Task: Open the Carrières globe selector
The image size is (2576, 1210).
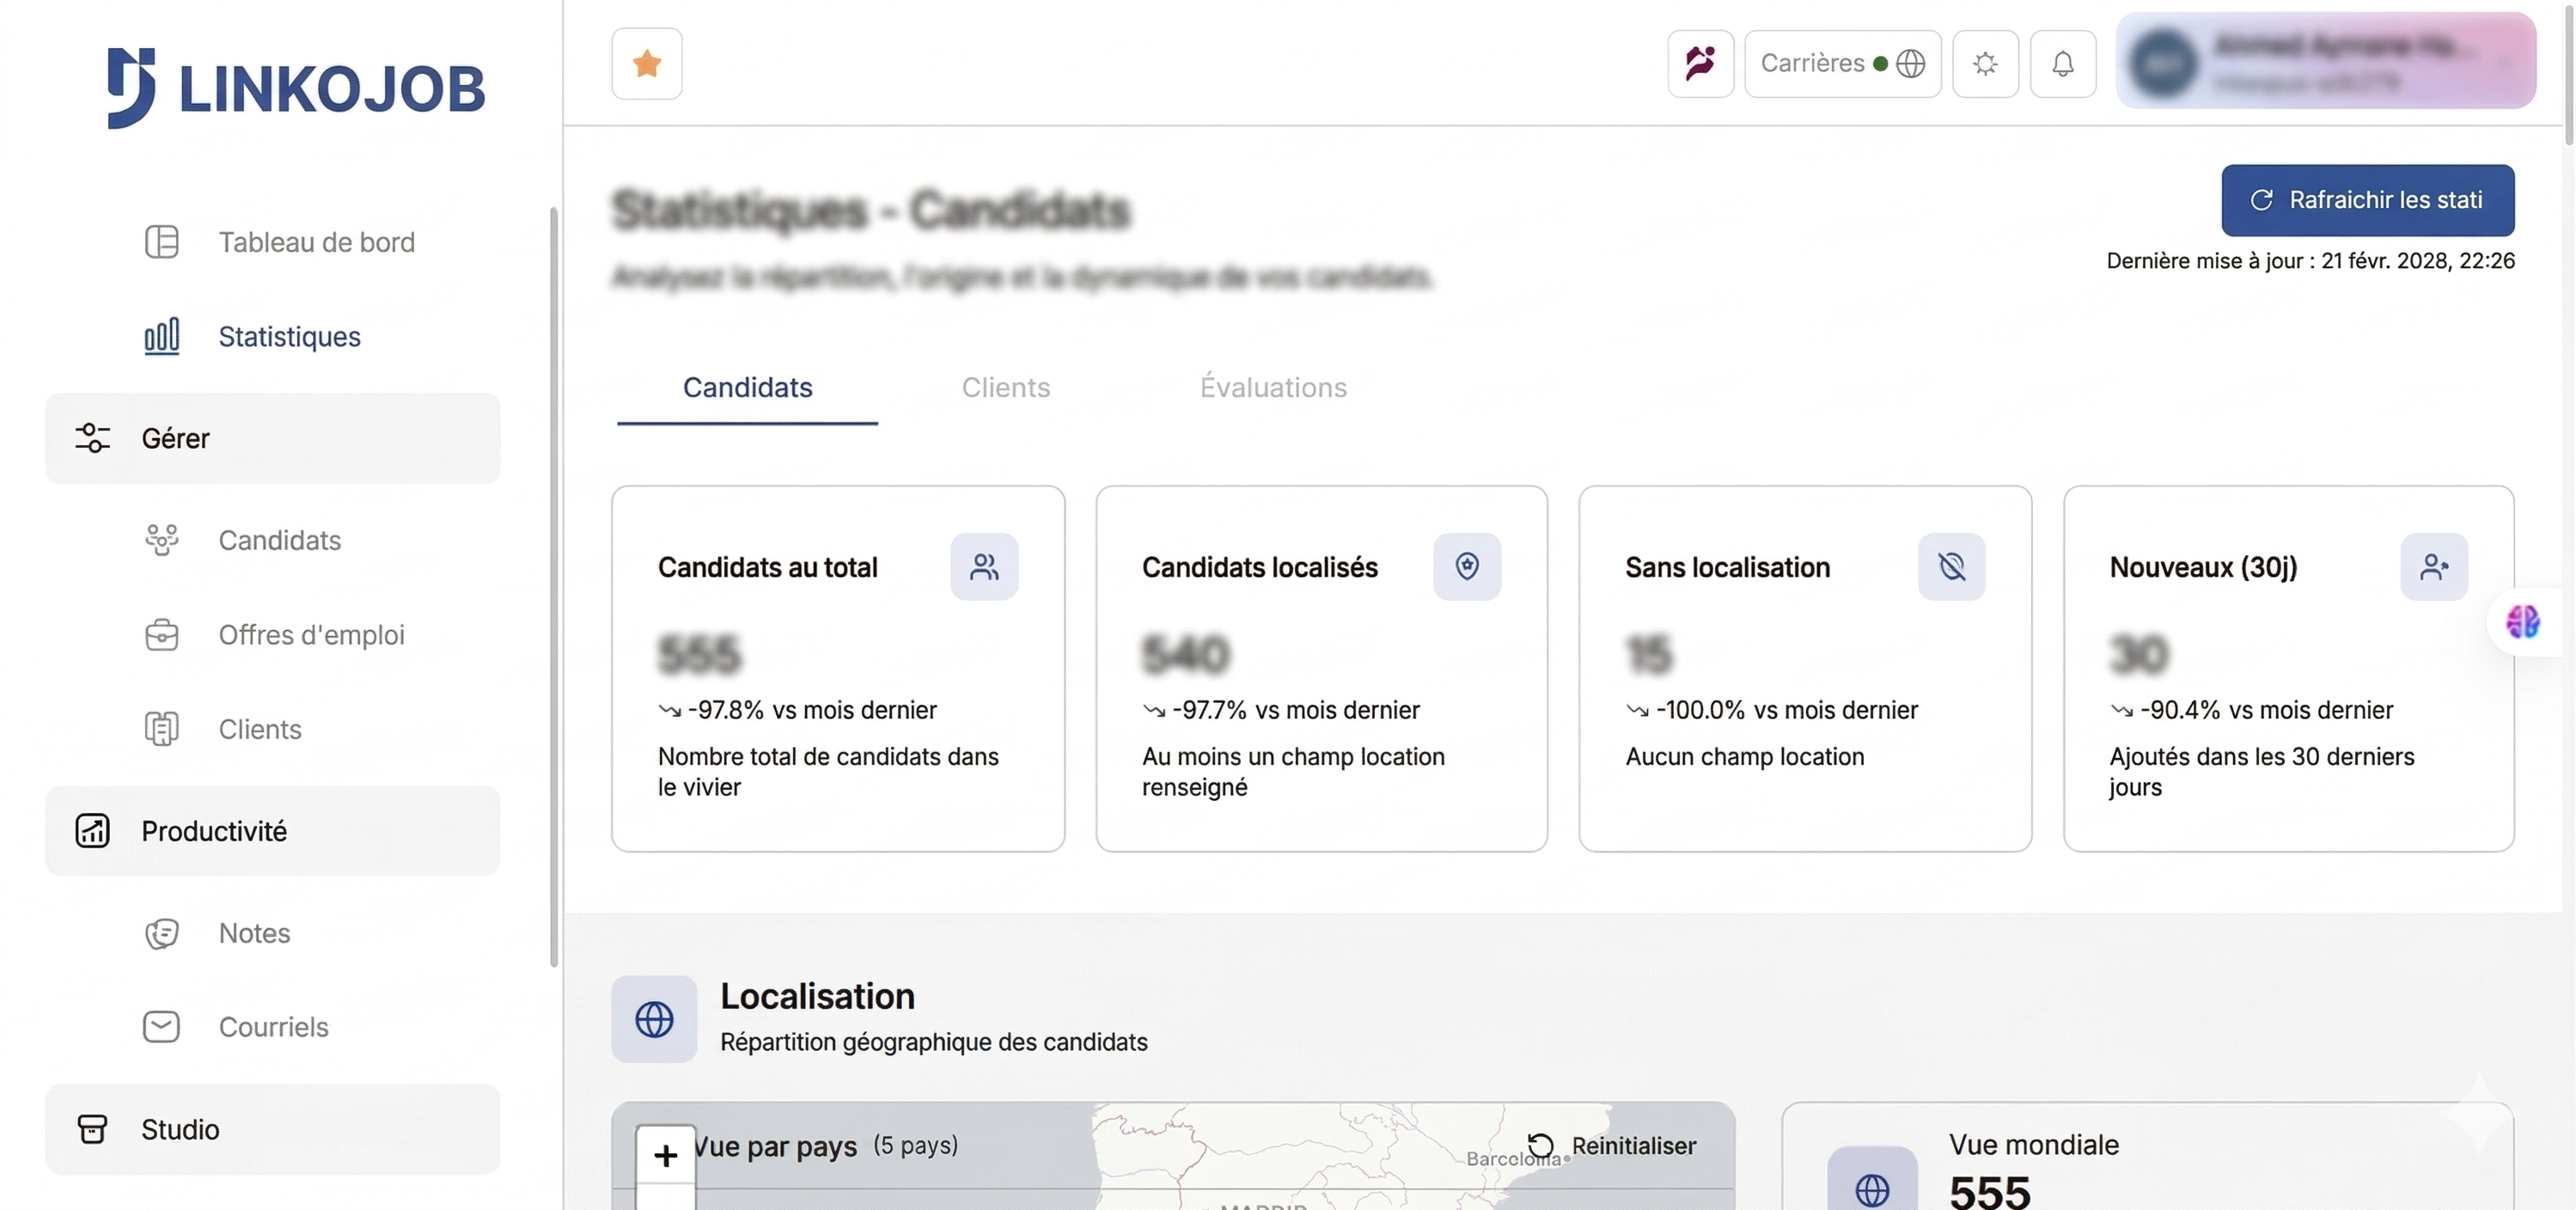Action: coord(1842,64)
